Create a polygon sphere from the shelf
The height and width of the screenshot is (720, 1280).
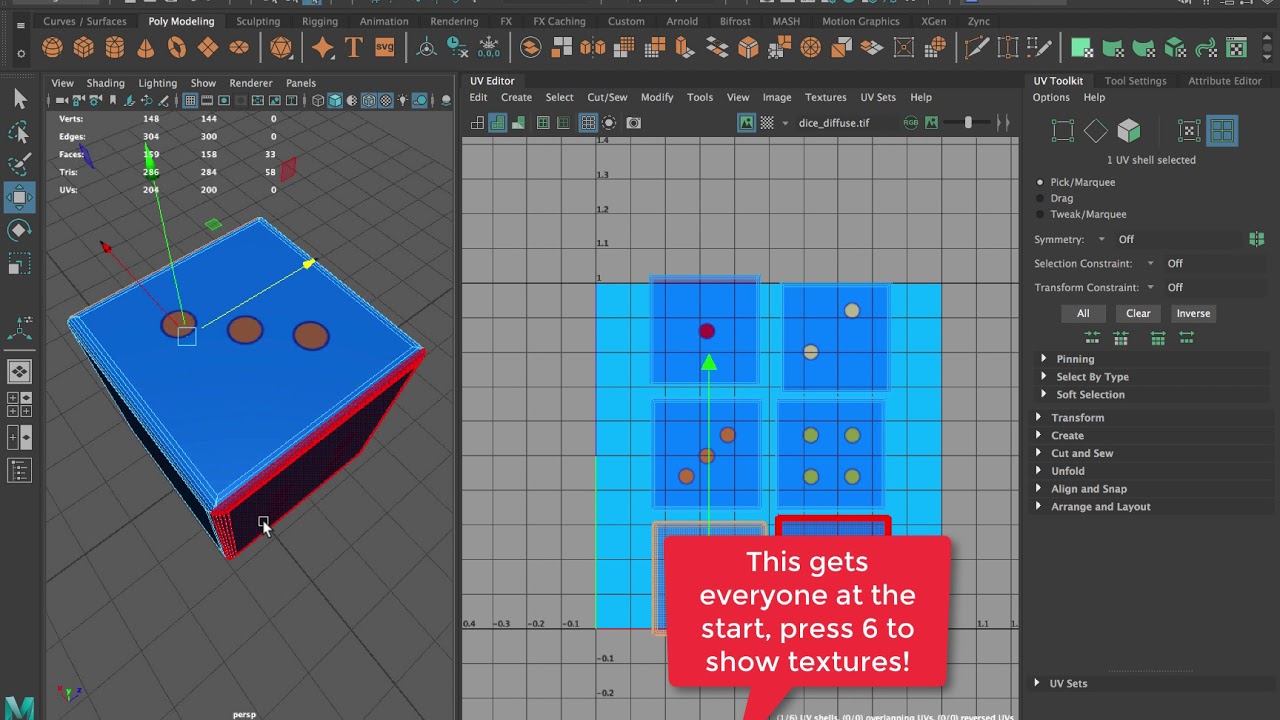(x=52, y=47)
